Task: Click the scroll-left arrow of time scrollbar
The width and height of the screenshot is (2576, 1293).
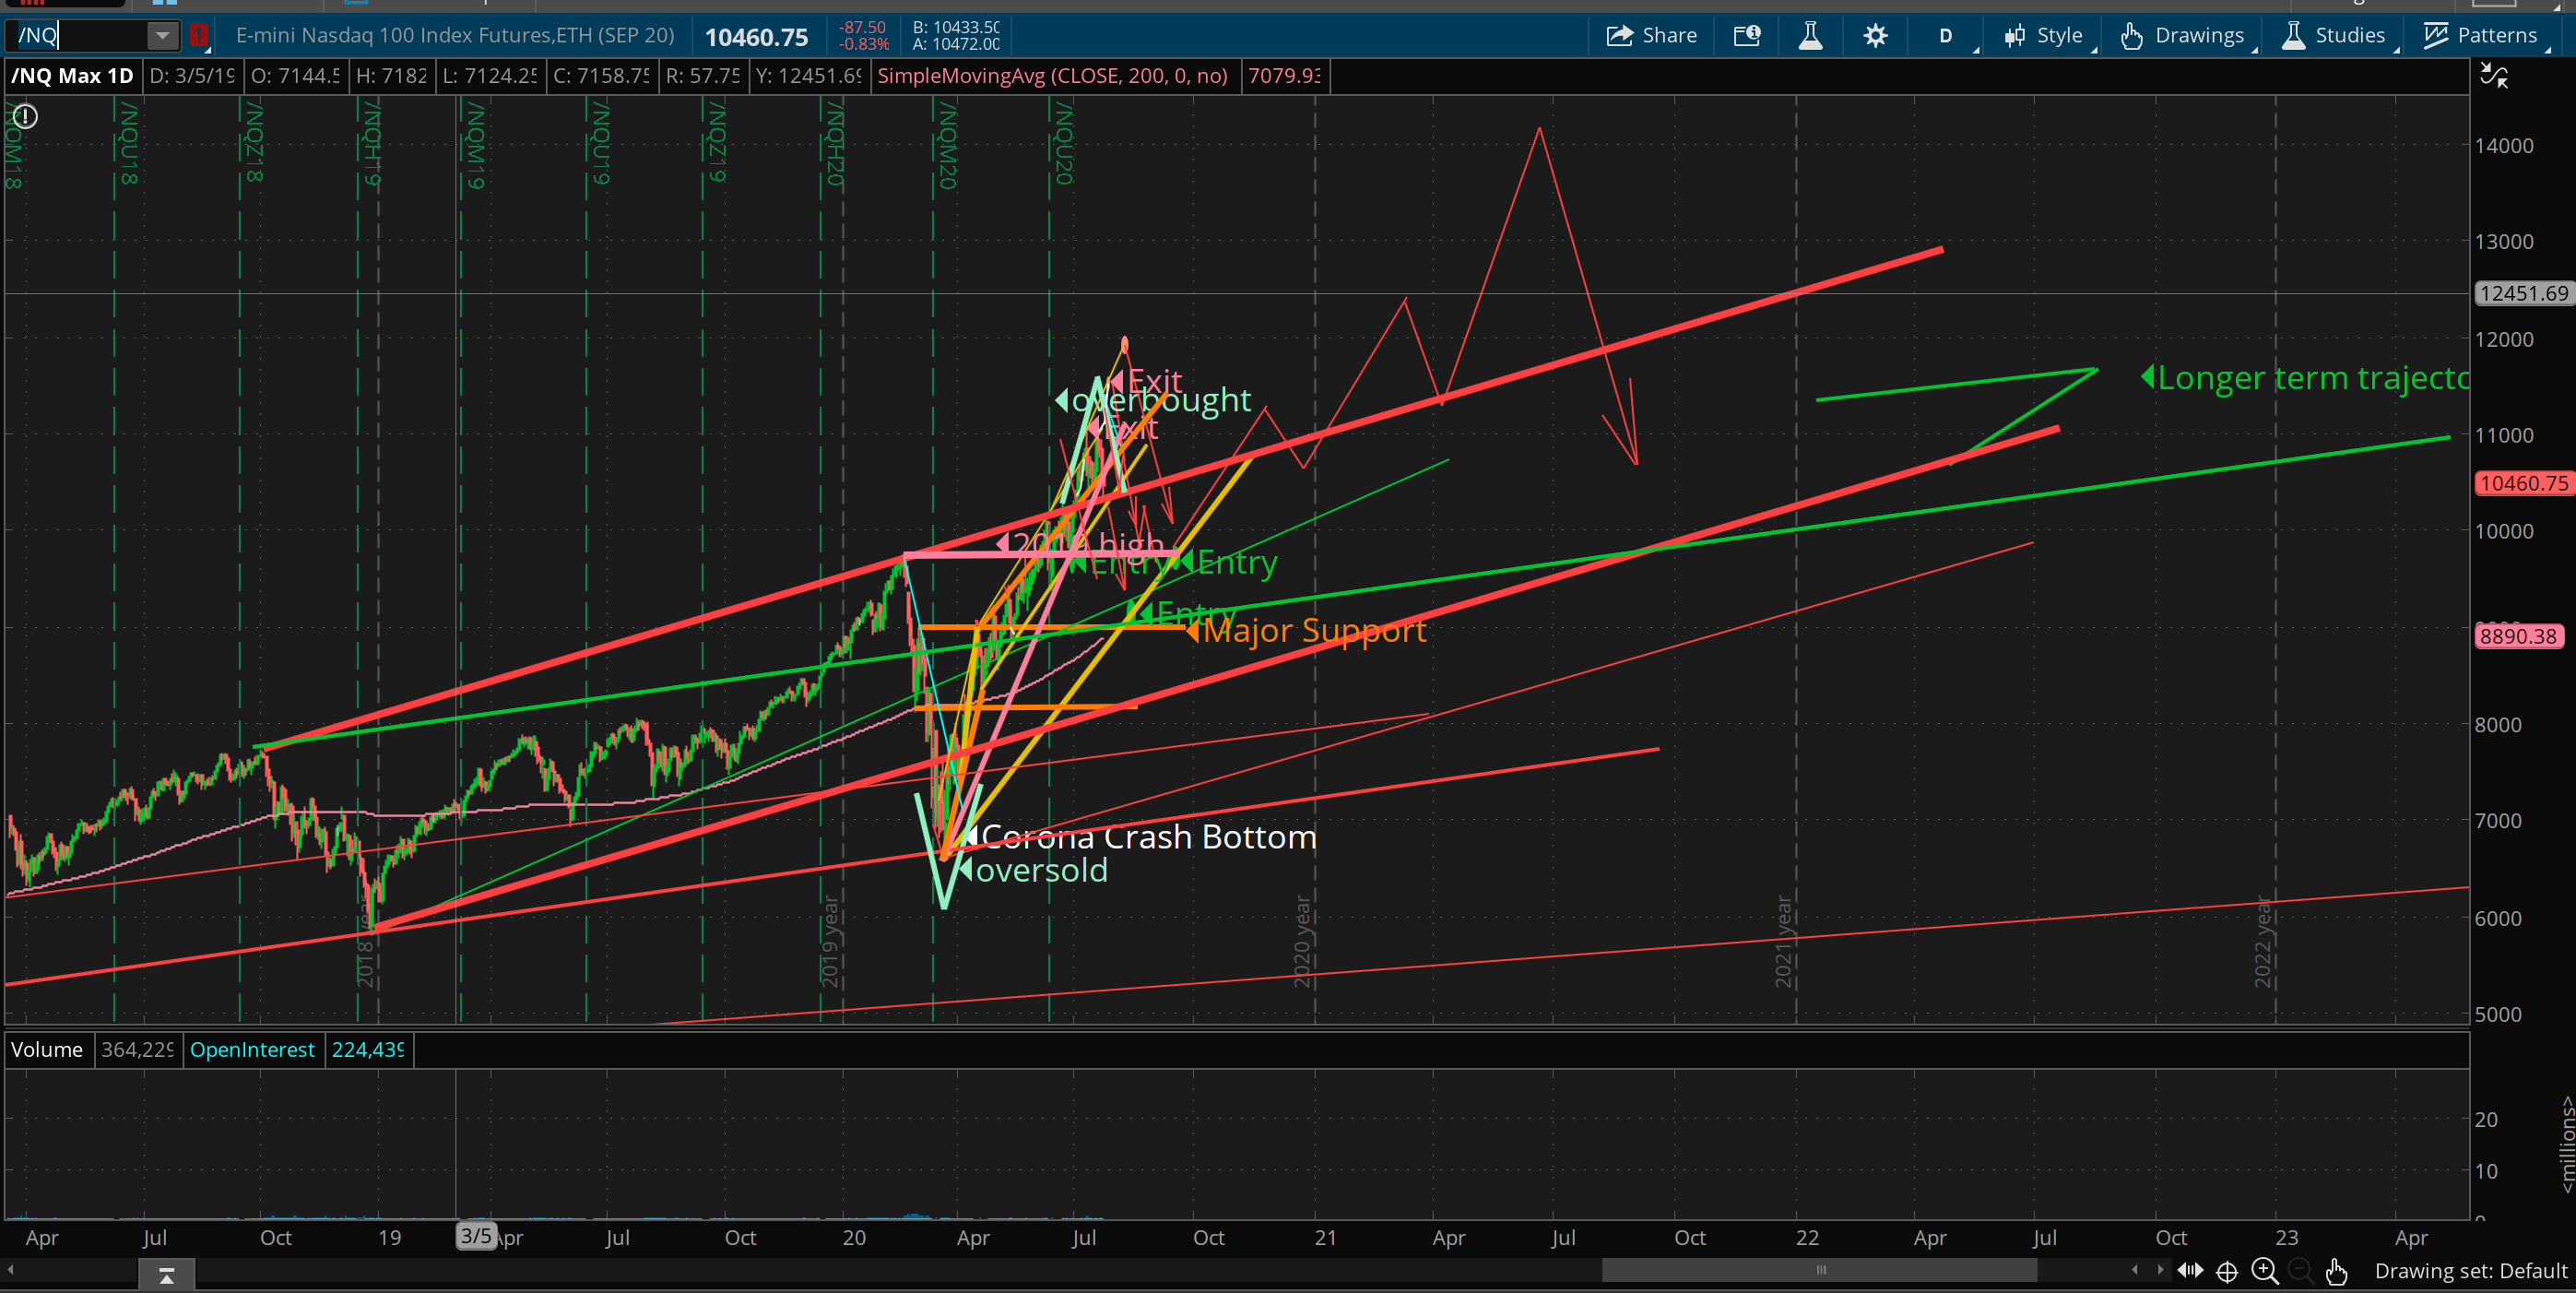Action: [10, 1270]
